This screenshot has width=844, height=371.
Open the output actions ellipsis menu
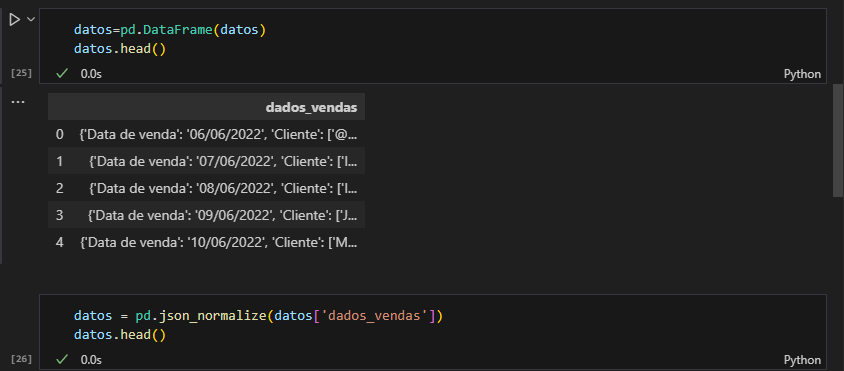point(18,103)
